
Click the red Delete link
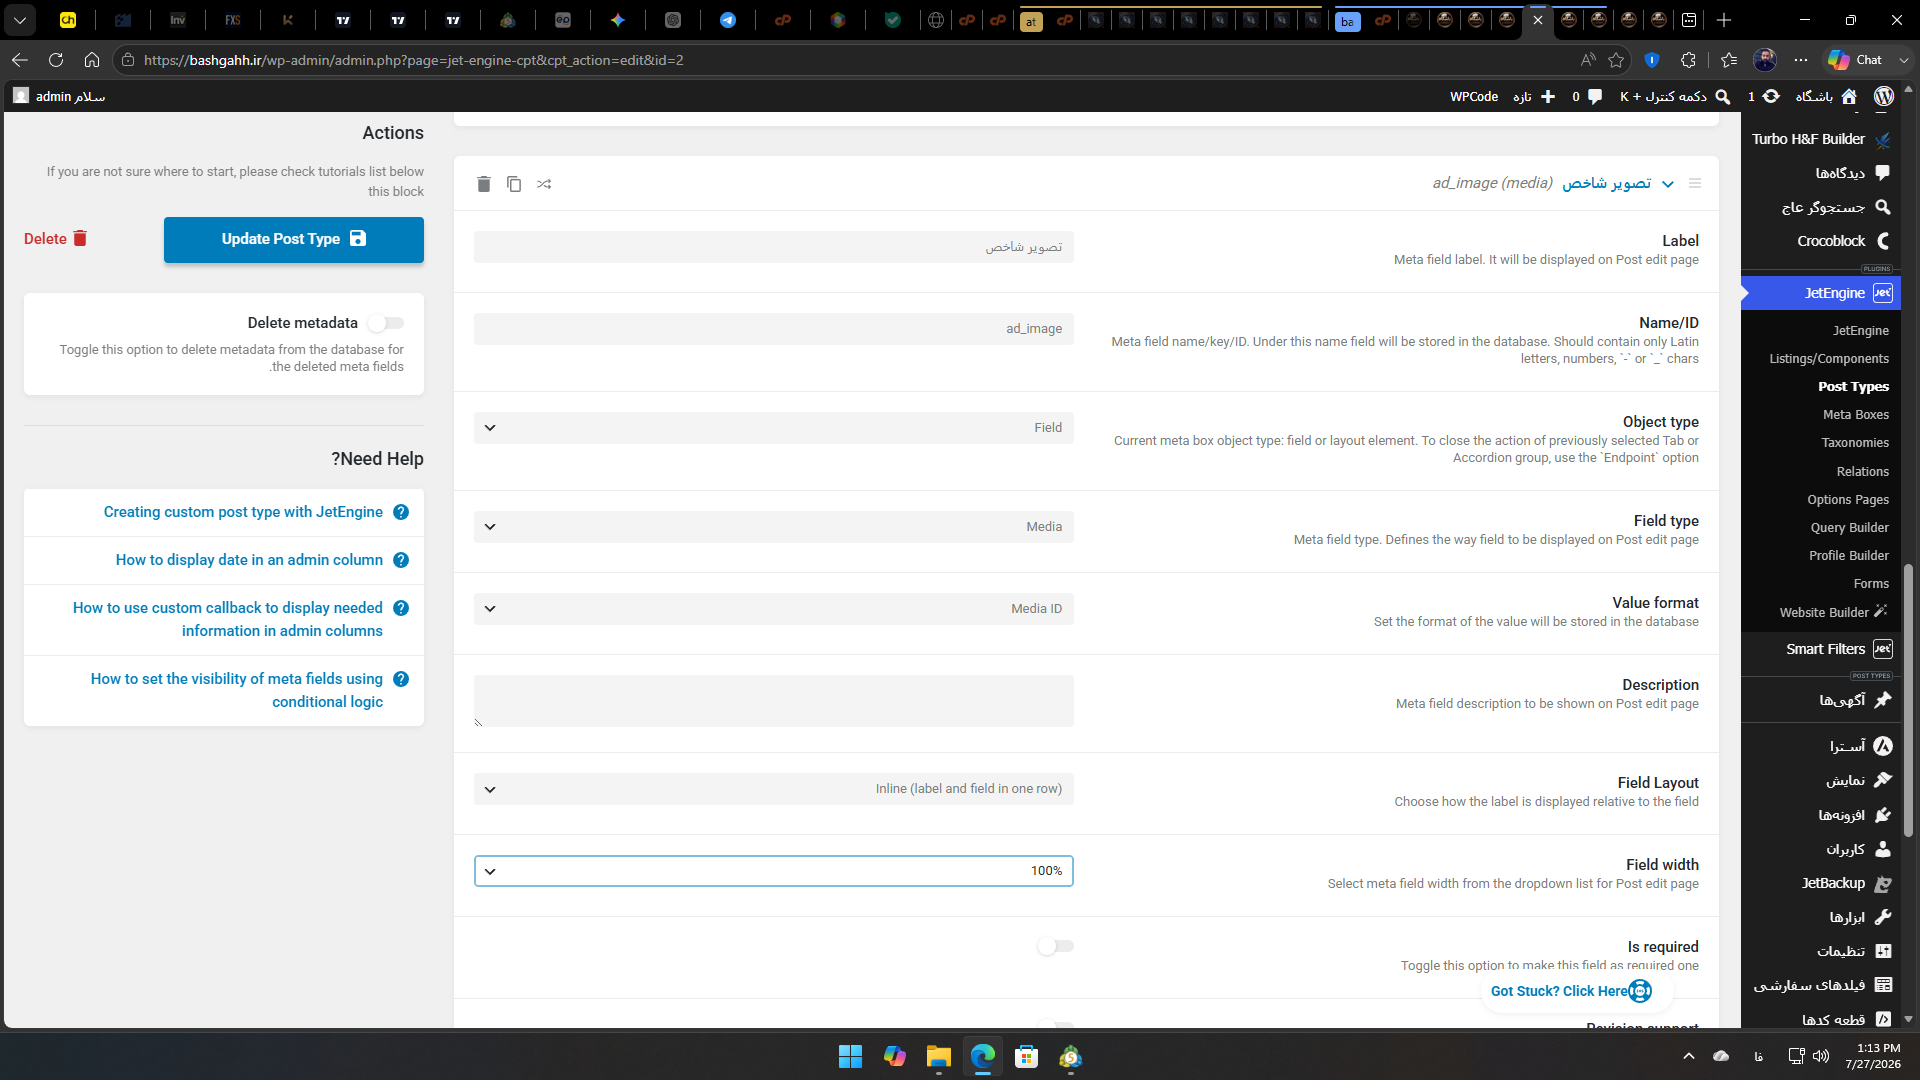pos(56,239)
